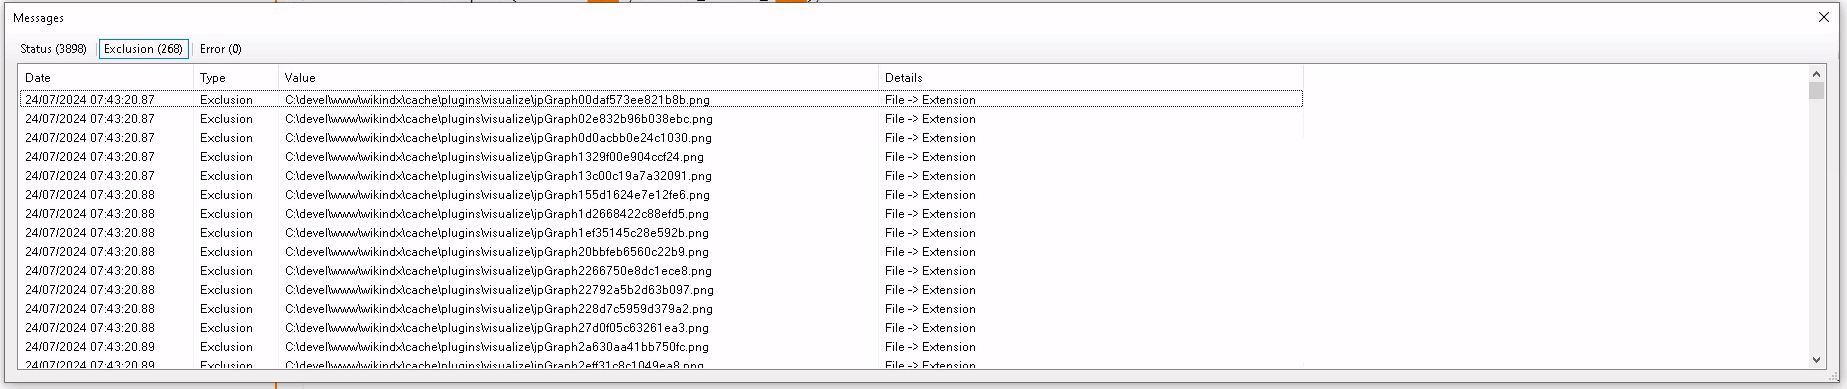
Task: Click the Value column header
Action: coord(579,77)
